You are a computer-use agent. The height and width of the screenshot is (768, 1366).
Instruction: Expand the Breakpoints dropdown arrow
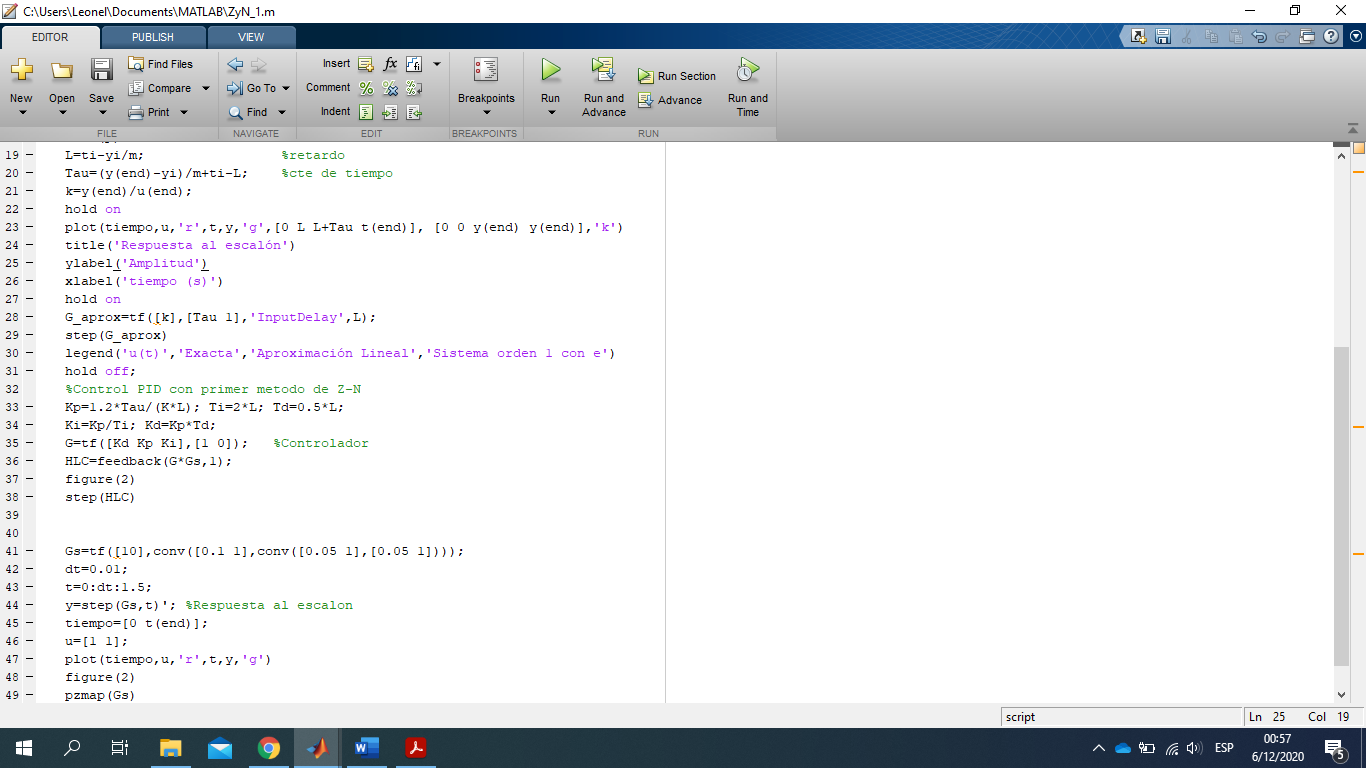pyautogui.click(x=486, y=113)
